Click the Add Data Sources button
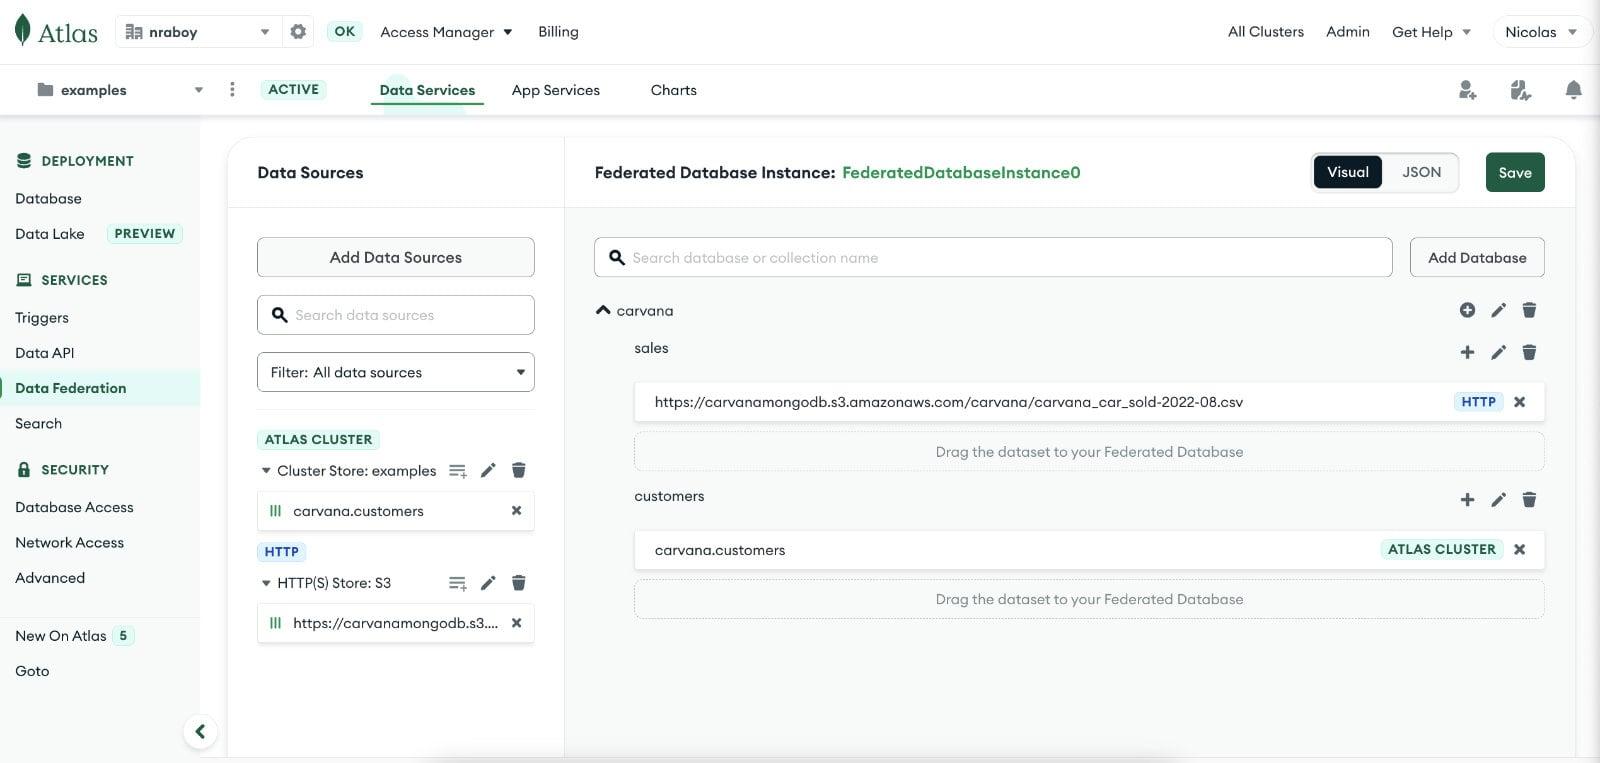The width and height of the screenshot is (1600, 763). pos(396,257)
